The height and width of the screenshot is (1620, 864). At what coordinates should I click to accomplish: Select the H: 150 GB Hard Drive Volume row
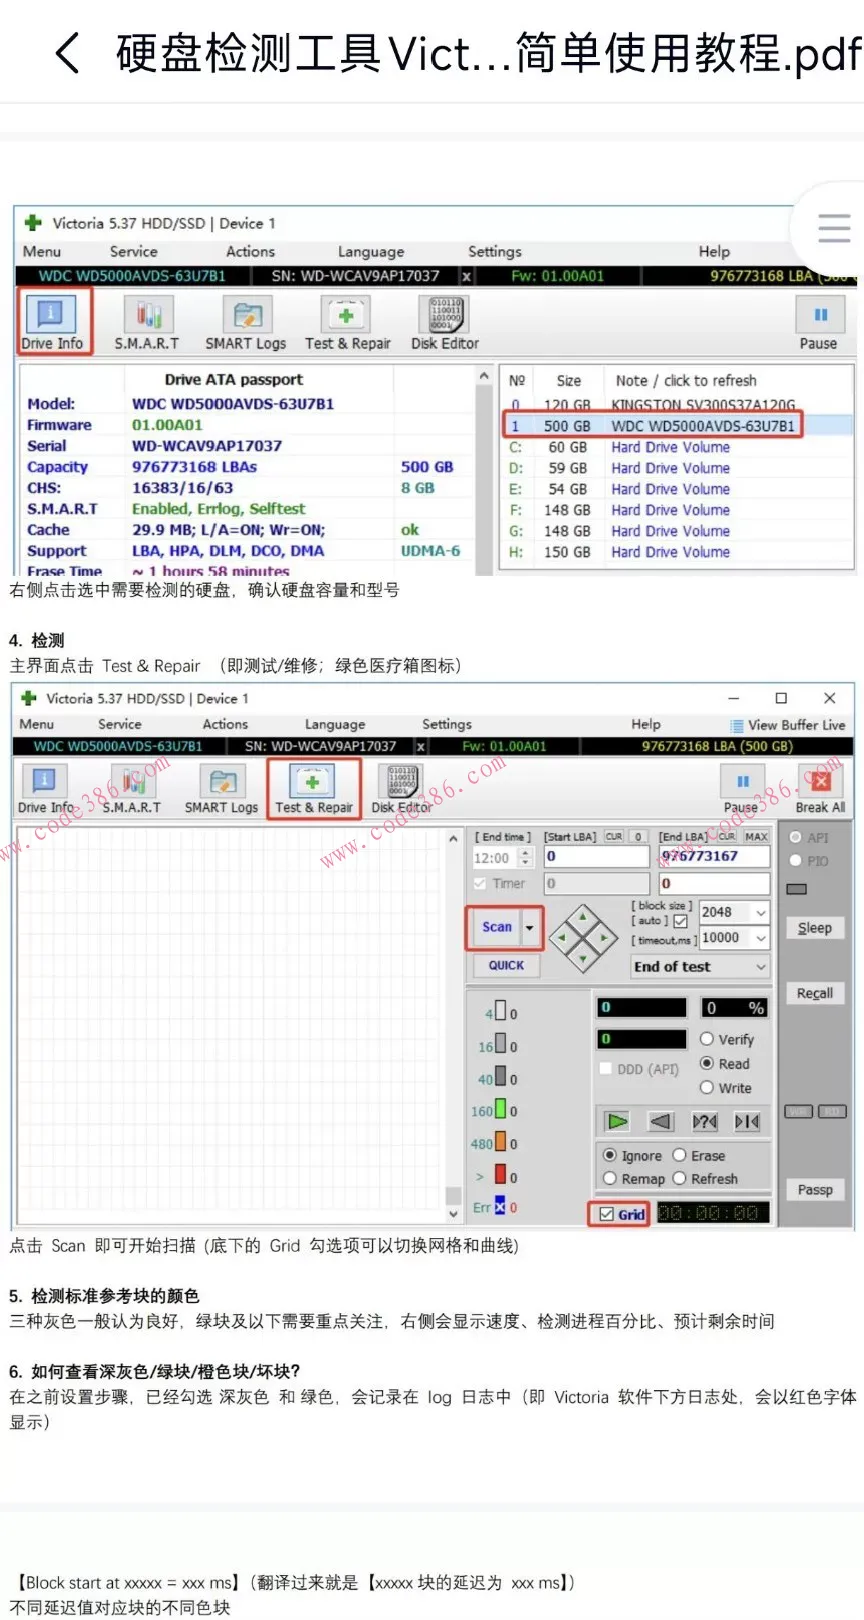pyautogui.click(x=677, y=552)
